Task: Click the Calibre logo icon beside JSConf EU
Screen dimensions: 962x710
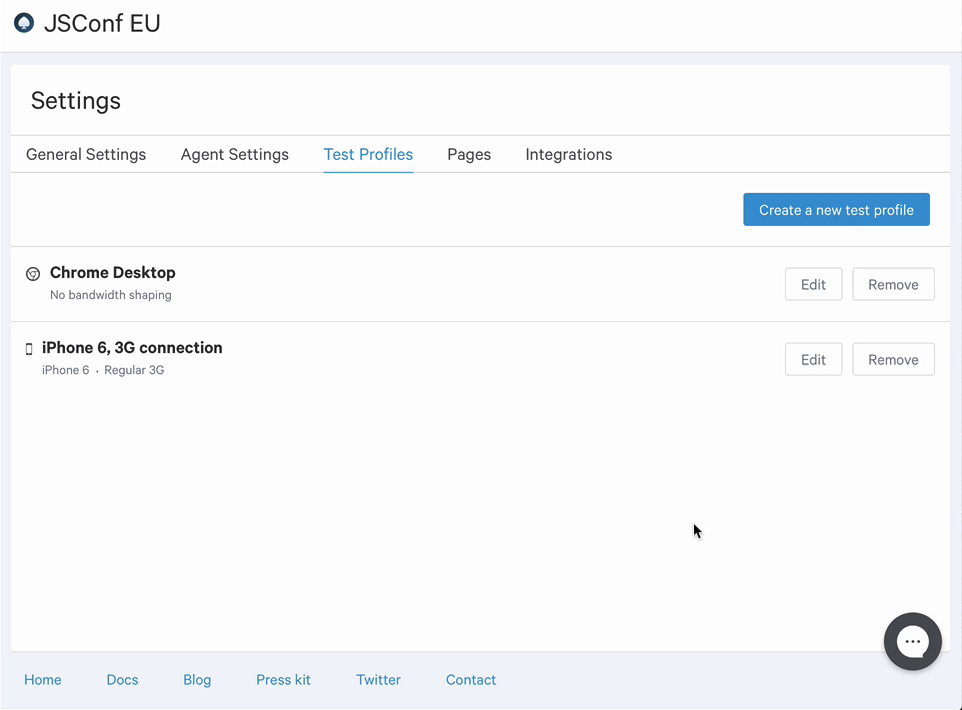Action: (24, 23)
